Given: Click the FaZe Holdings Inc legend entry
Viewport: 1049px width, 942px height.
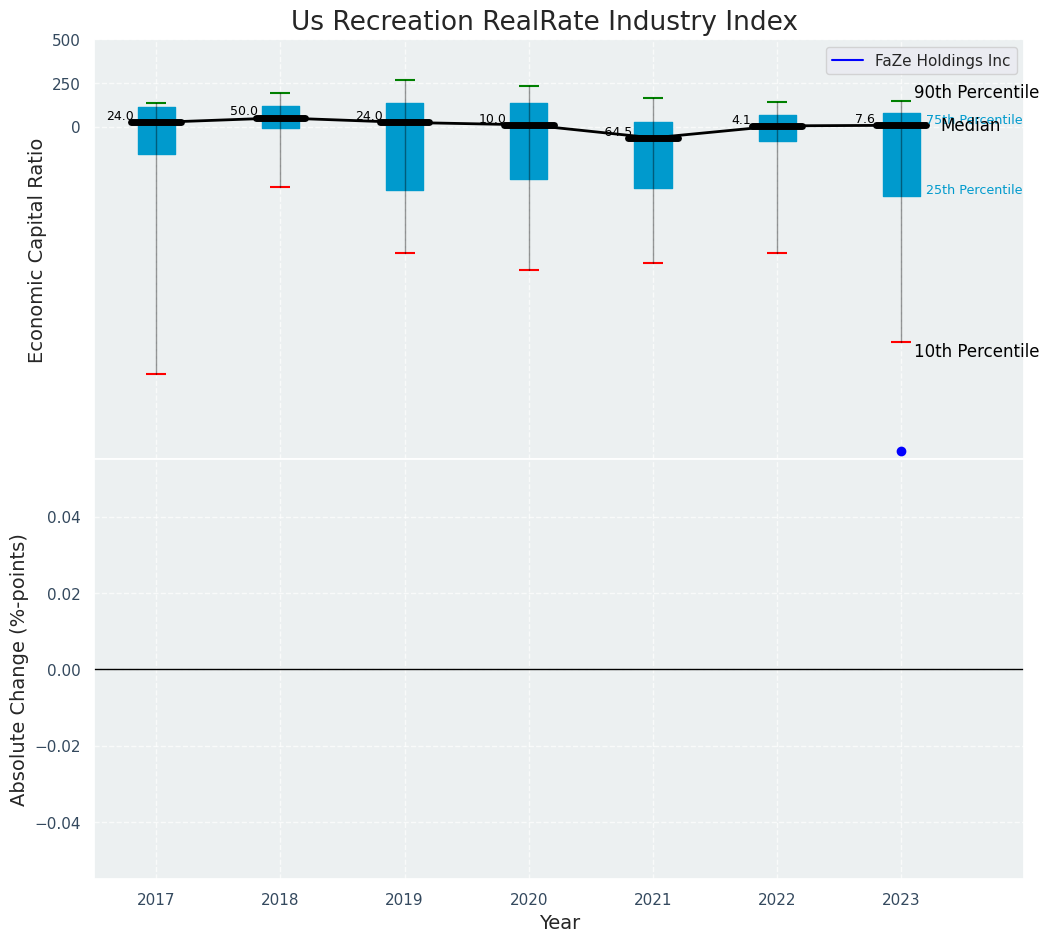Looking at the screenshot, I should pos(941,61).
